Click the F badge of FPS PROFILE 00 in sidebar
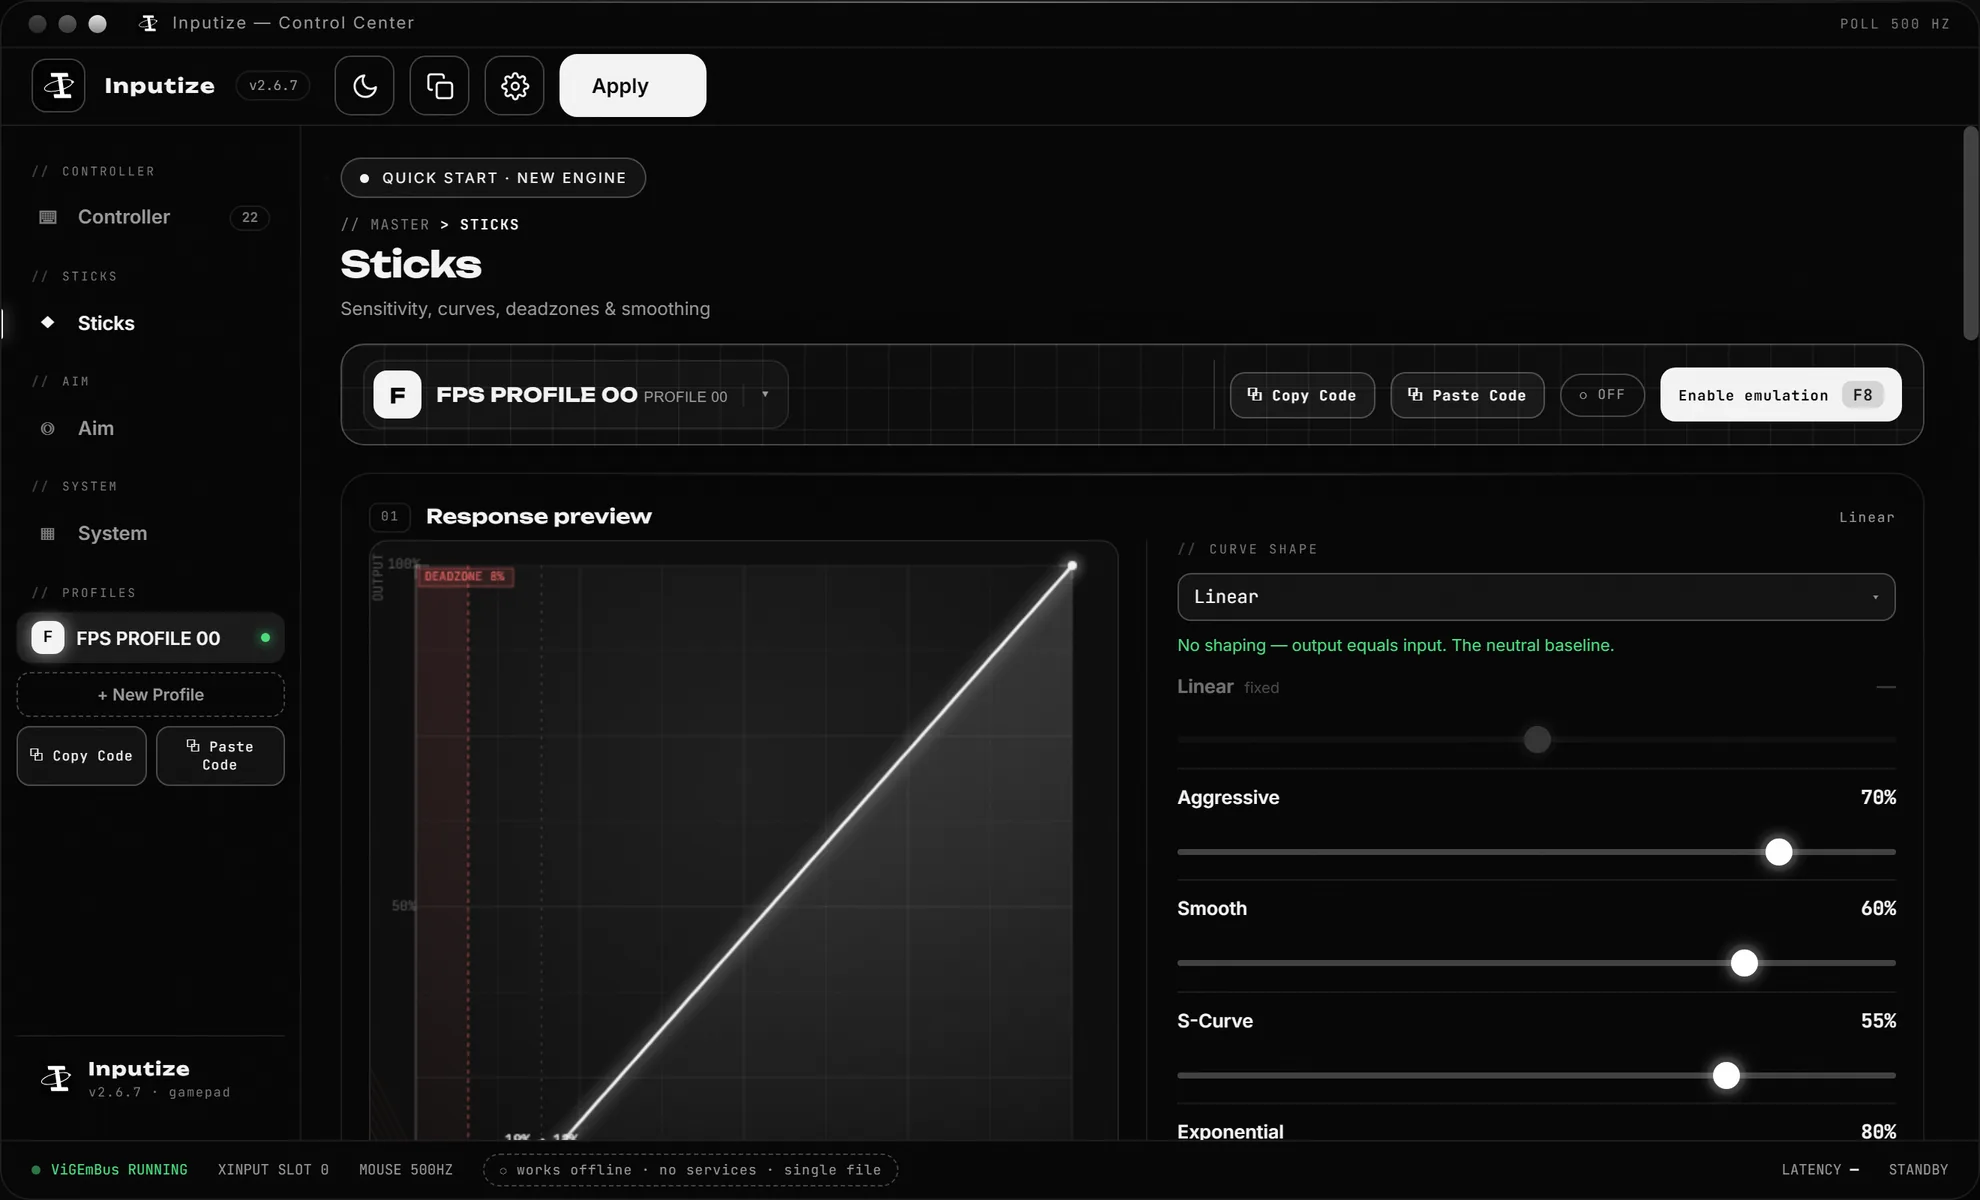1980x1200 pixels. tap(48, 637)
